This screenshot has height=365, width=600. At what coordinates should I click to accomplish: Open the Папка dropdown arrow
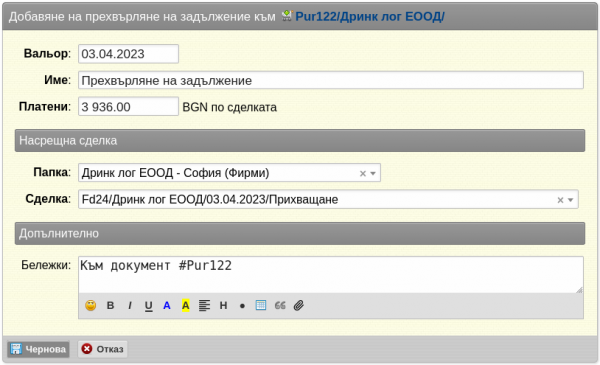point(373,173)
